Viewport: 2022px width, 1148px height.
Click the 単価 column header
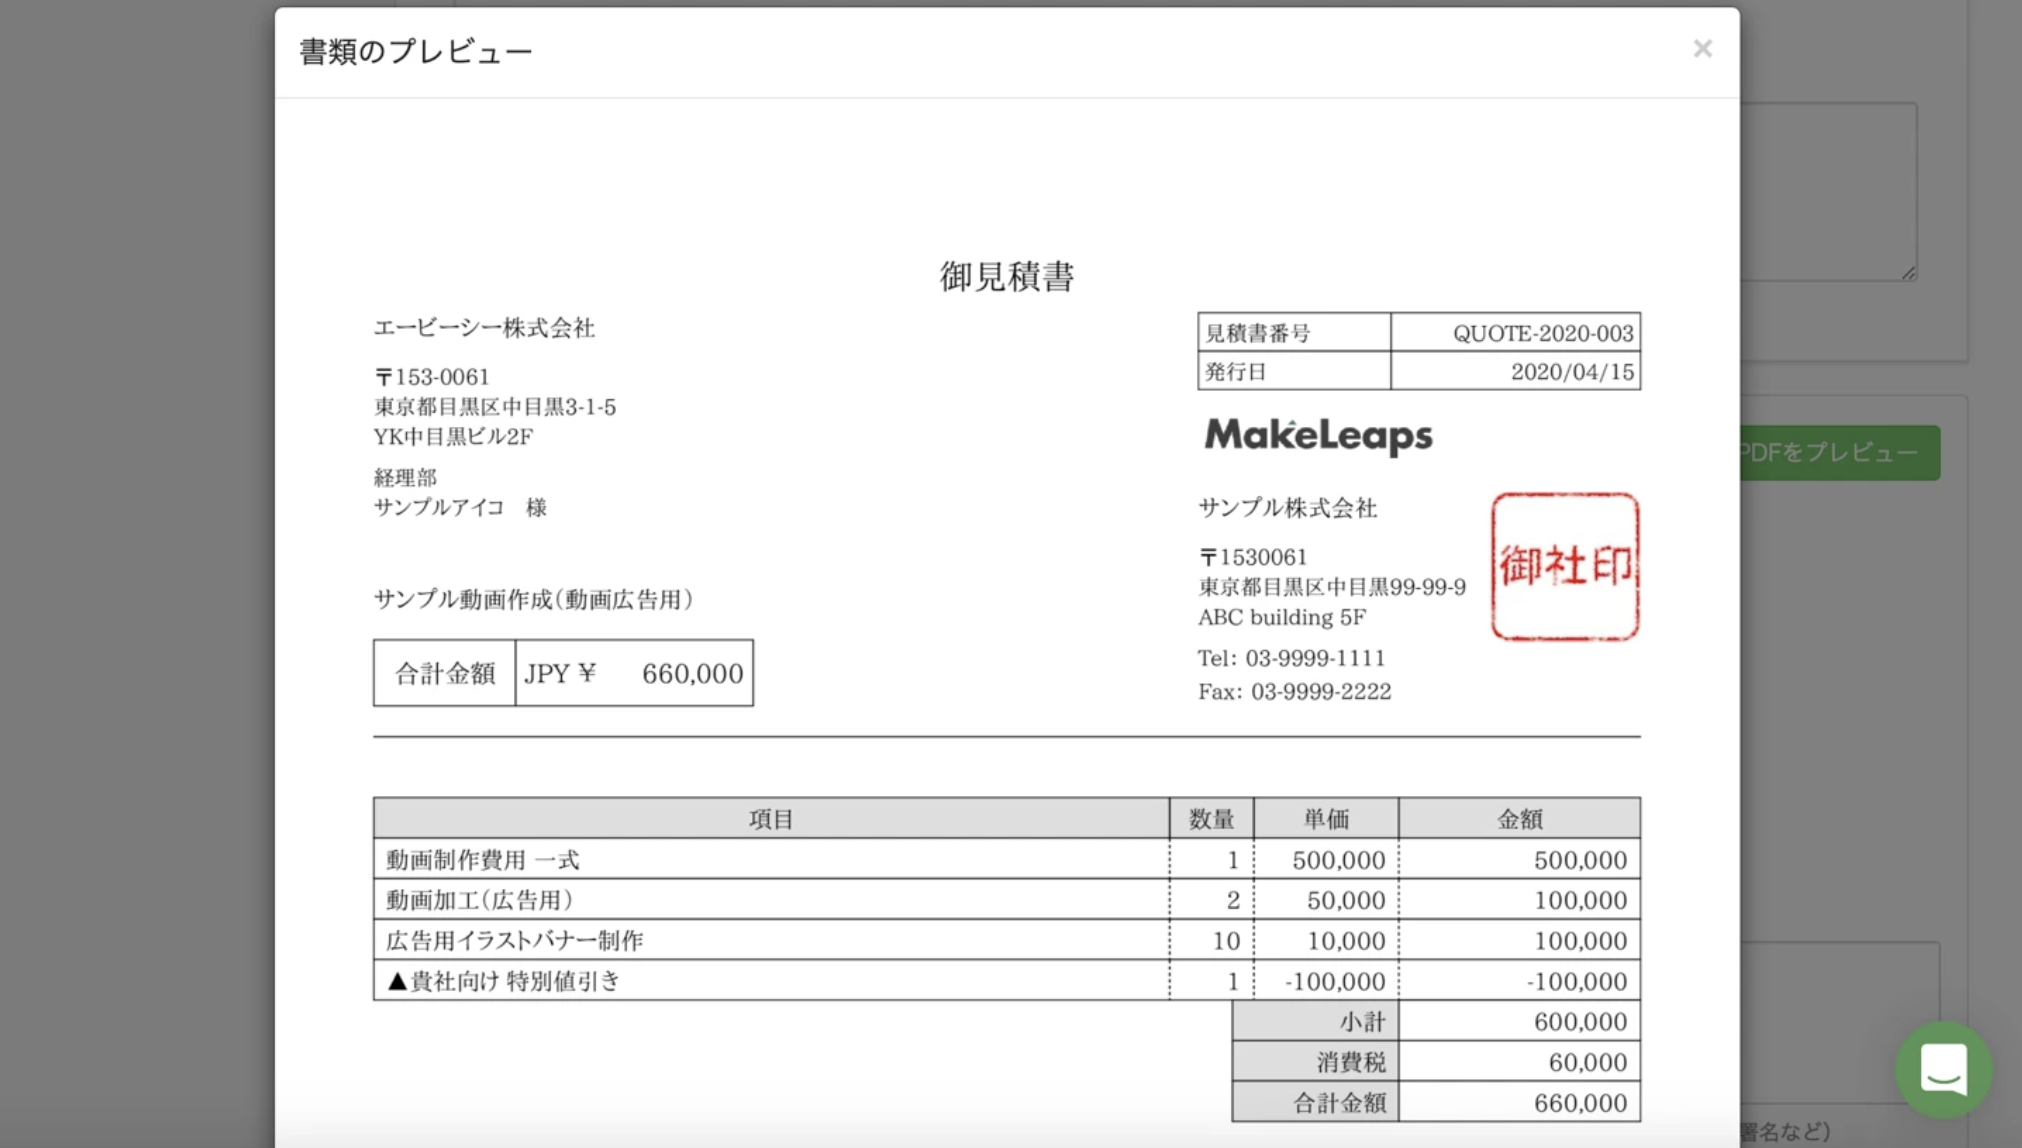tap(1325, 819)
